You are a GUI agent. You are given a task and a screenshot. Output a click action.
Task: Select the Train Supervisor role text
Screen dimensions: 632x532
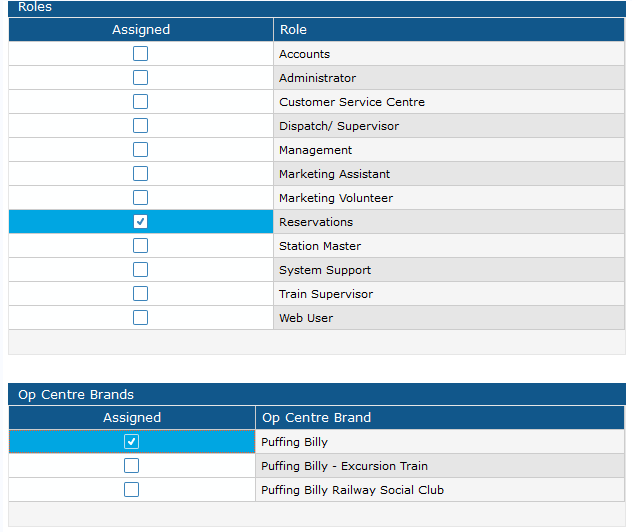pos(326,294)
